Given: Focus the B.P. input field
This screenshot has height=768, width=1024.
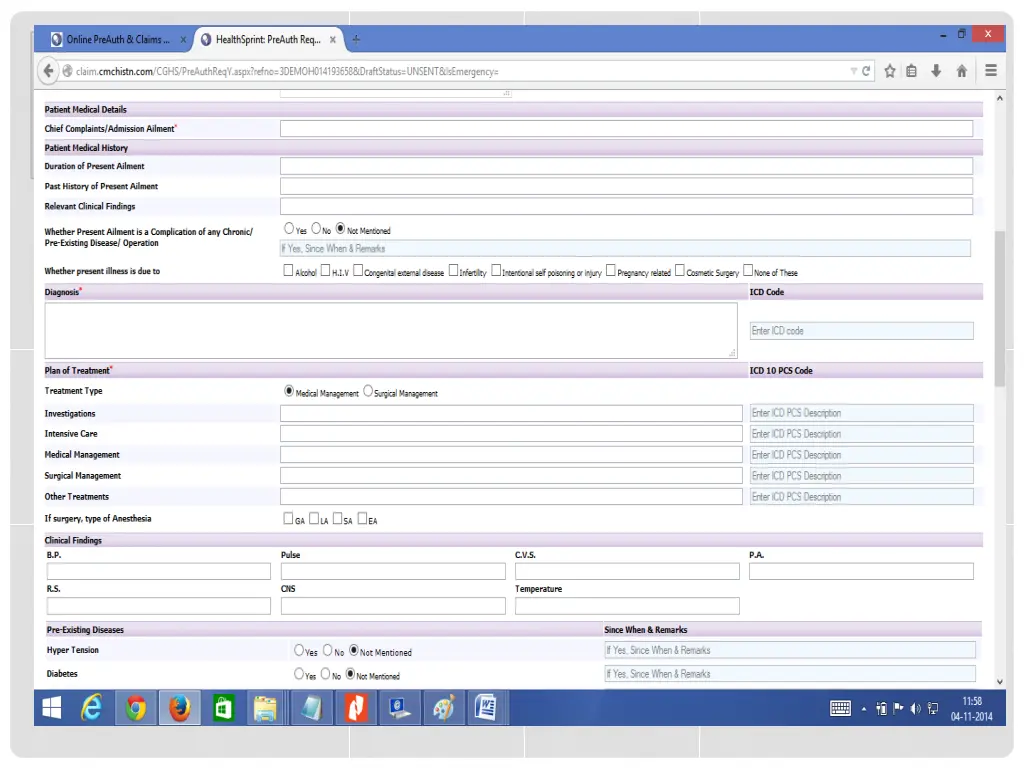Looking at the screenshot, I should (x=159, y=571).
